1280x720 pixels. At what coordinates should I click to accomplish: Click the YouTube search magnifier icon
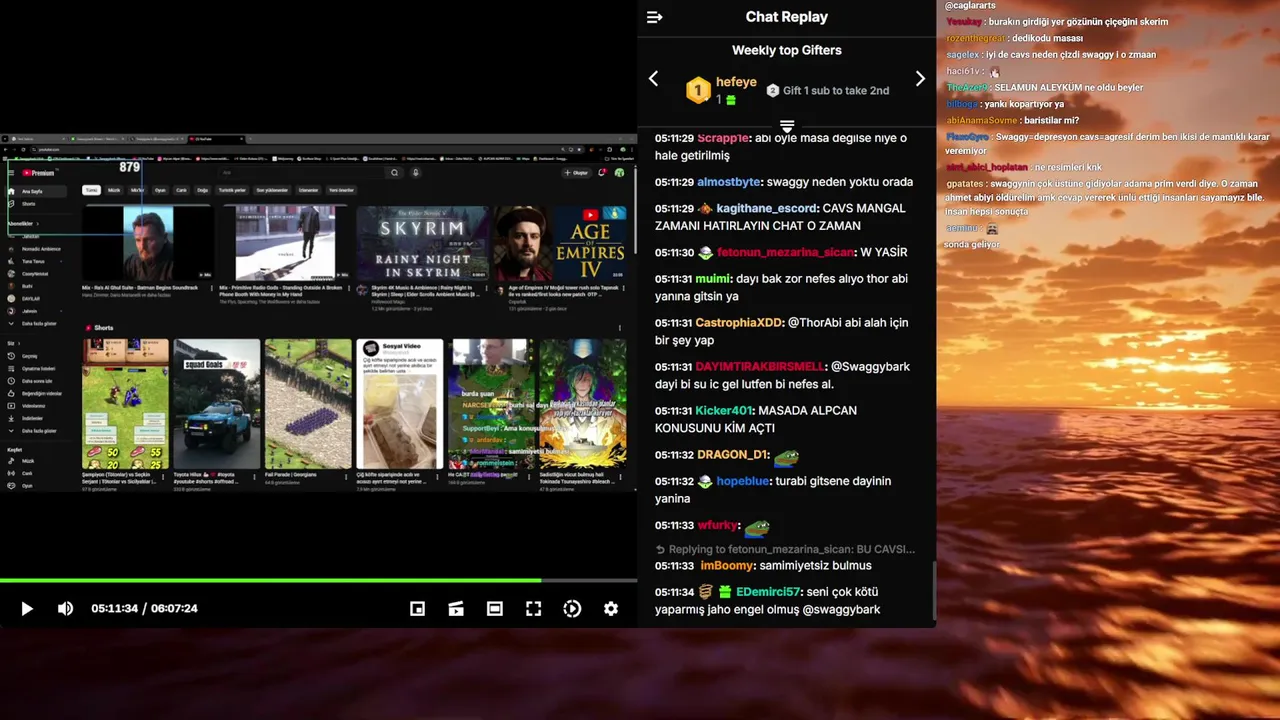394,172
